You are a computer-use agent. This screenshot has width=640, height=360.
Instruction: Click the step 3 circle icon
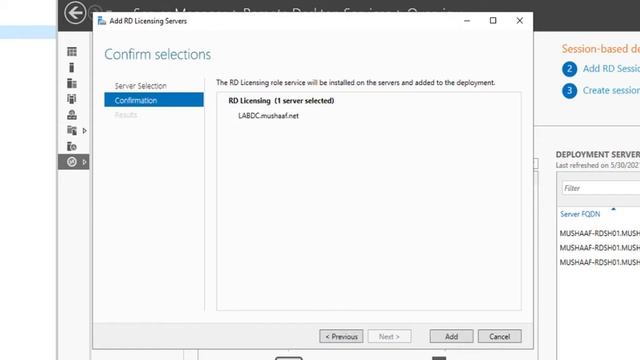click(569, 90)
